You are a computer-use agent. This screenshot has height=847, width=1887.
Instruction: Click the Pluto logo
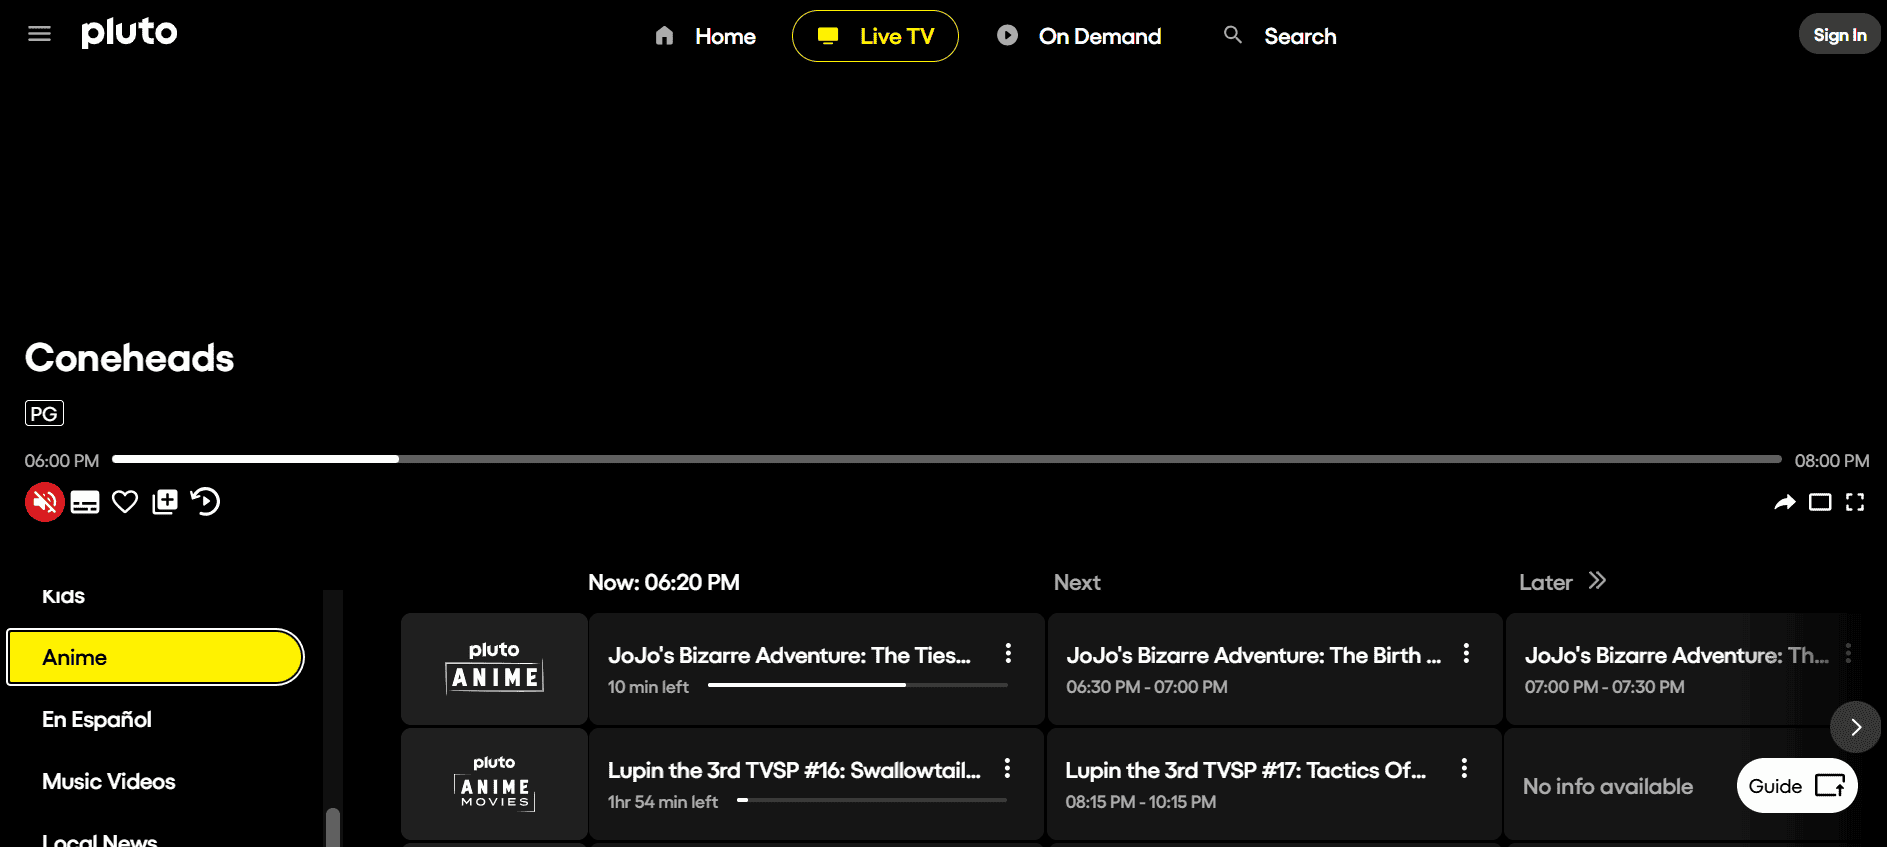(x=129, y=33)
